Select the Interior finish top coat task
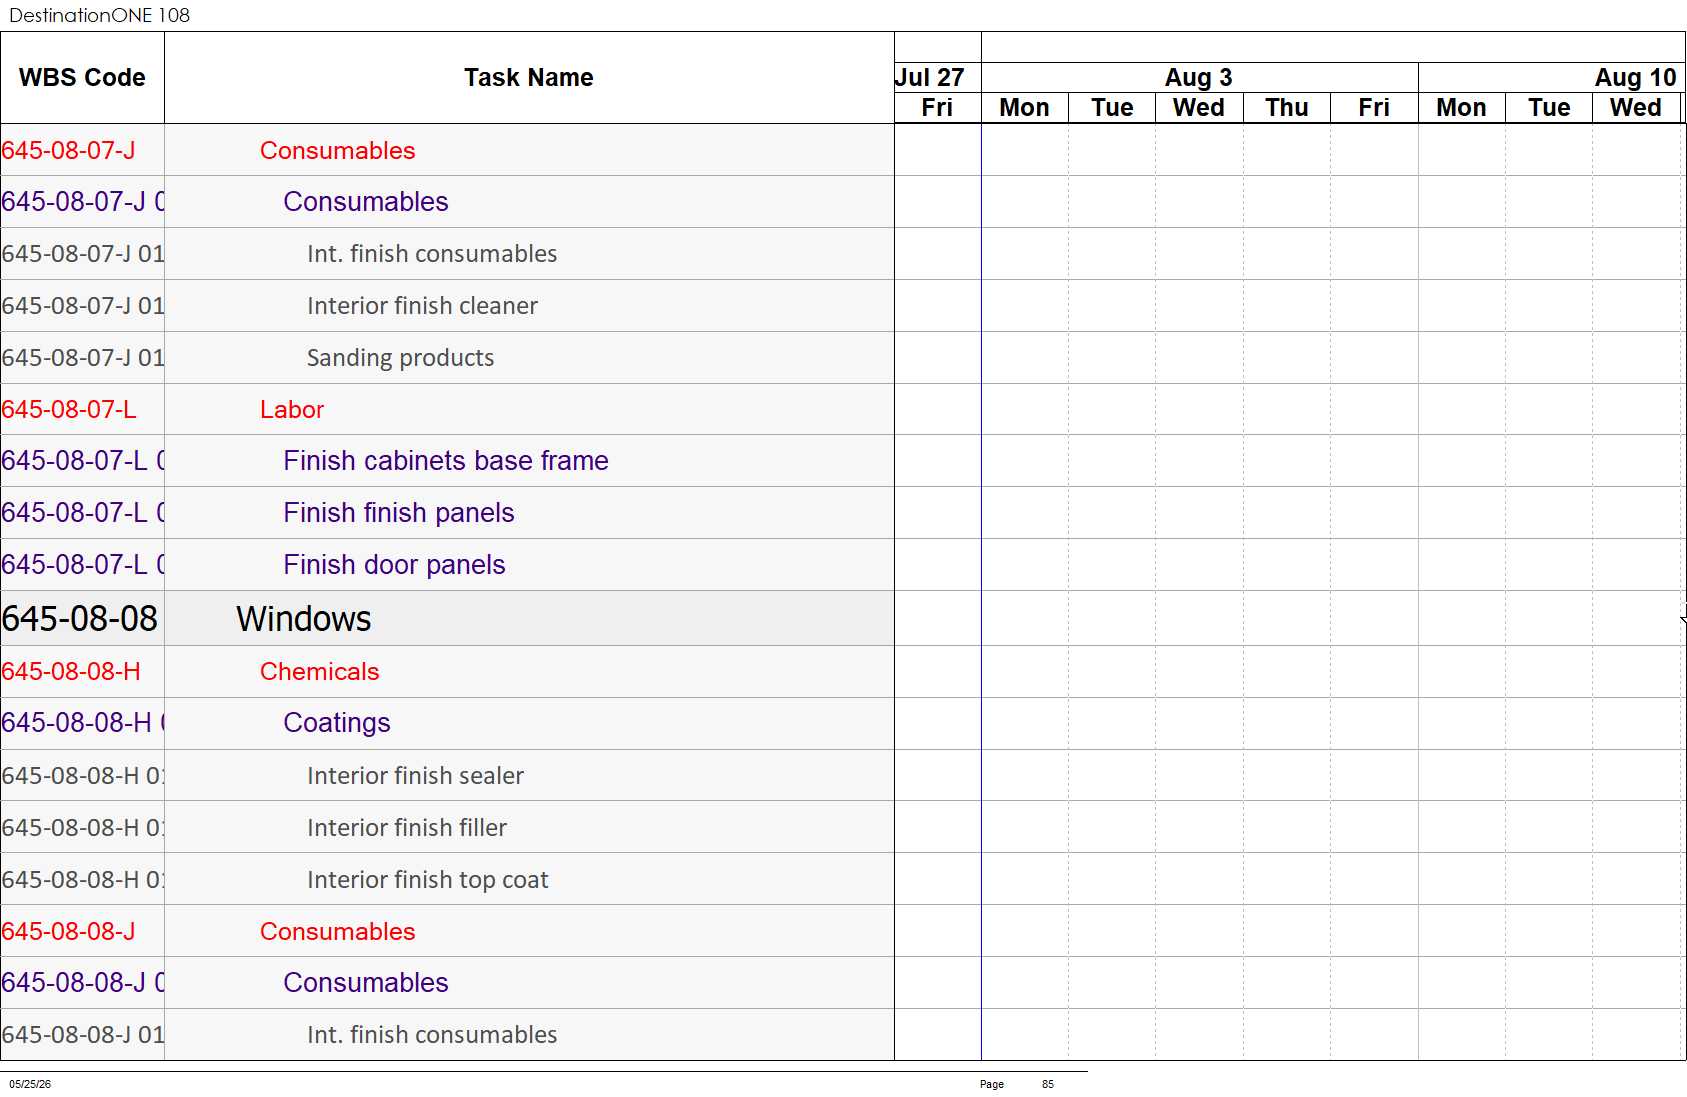Viewport: 1687px width, 1097px height. (428, 880)
